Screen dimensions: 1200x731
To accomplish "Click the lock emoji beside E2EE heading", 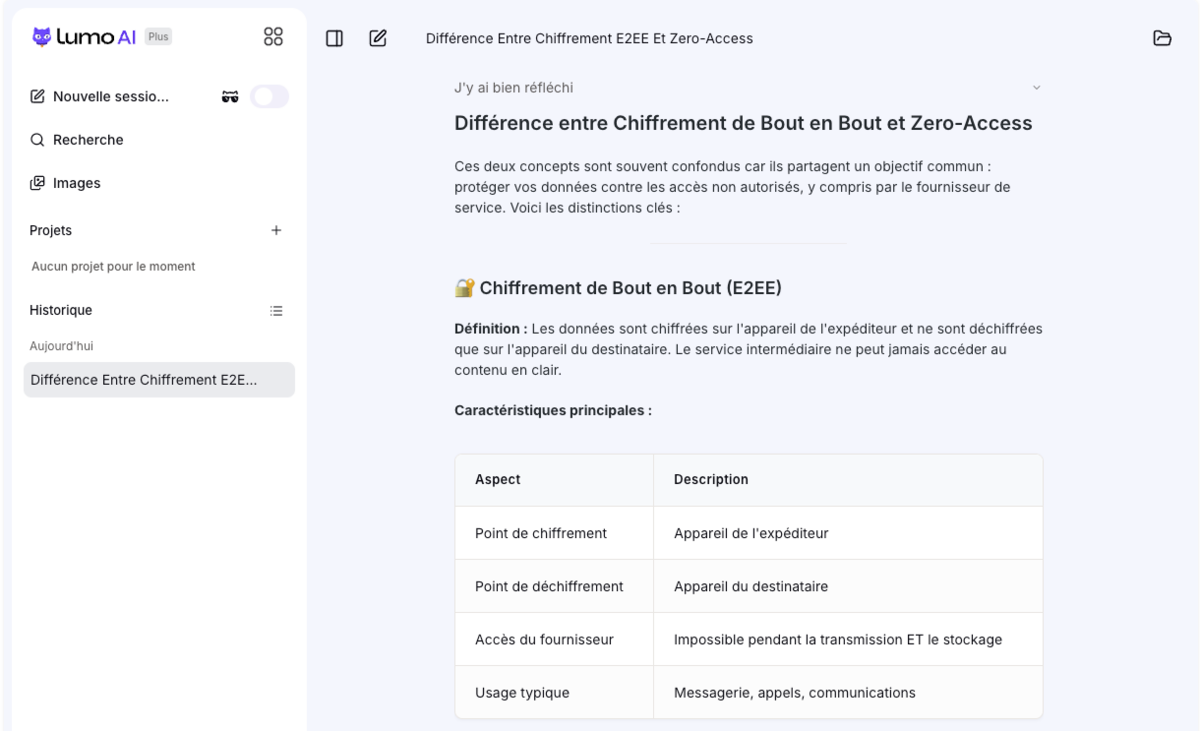I will 464,288.
